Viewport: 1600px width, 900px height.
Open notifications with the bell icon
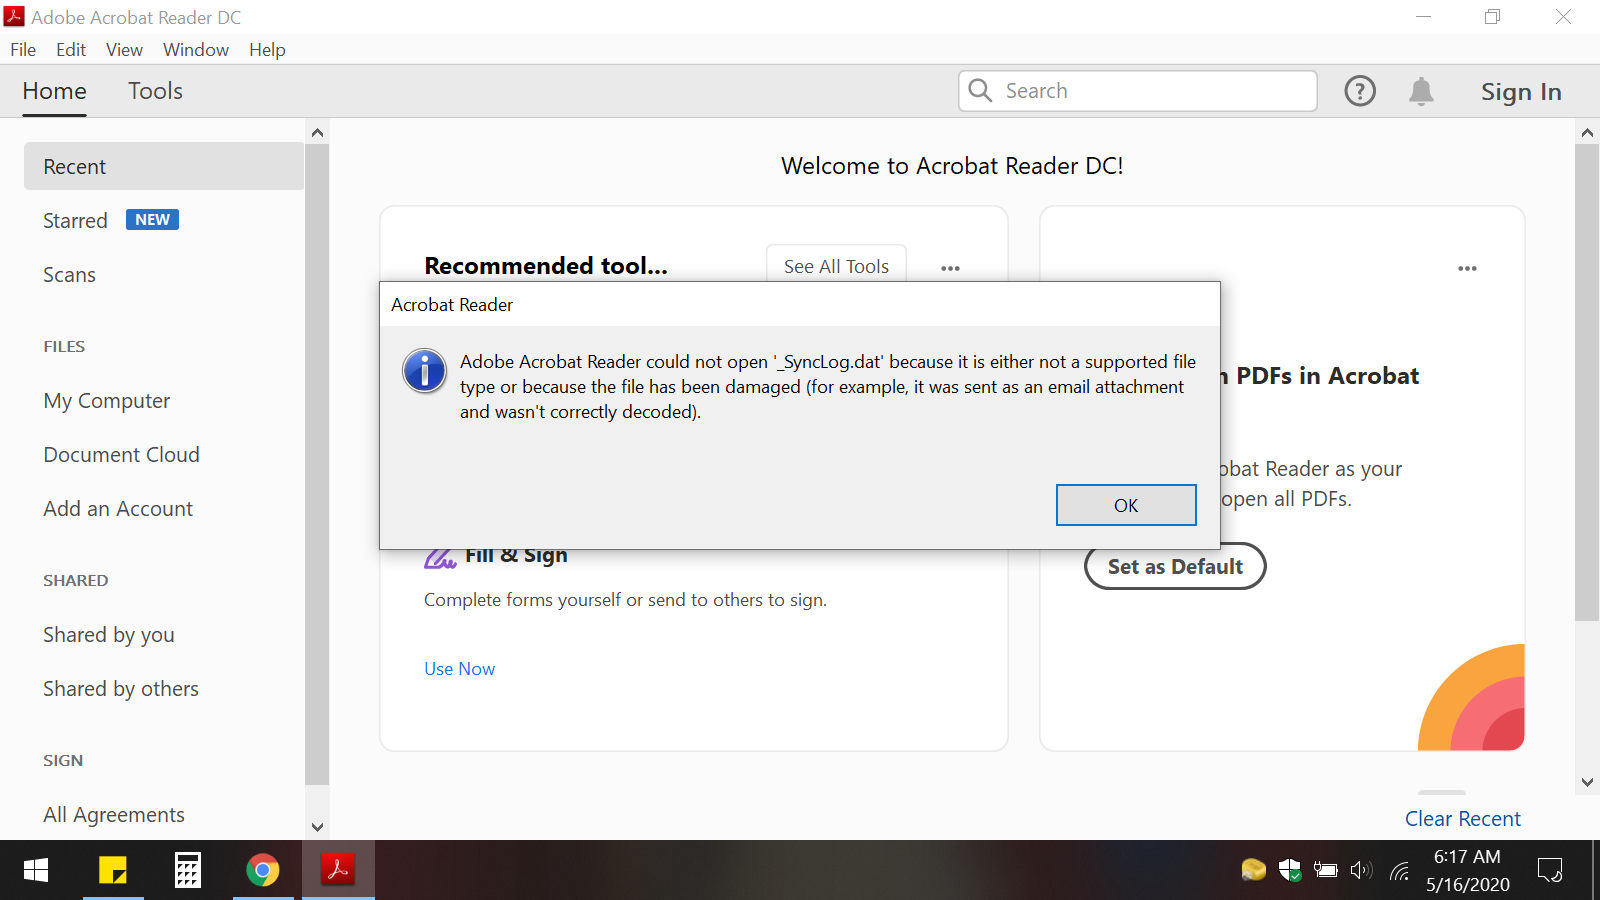coord(1420,91)
